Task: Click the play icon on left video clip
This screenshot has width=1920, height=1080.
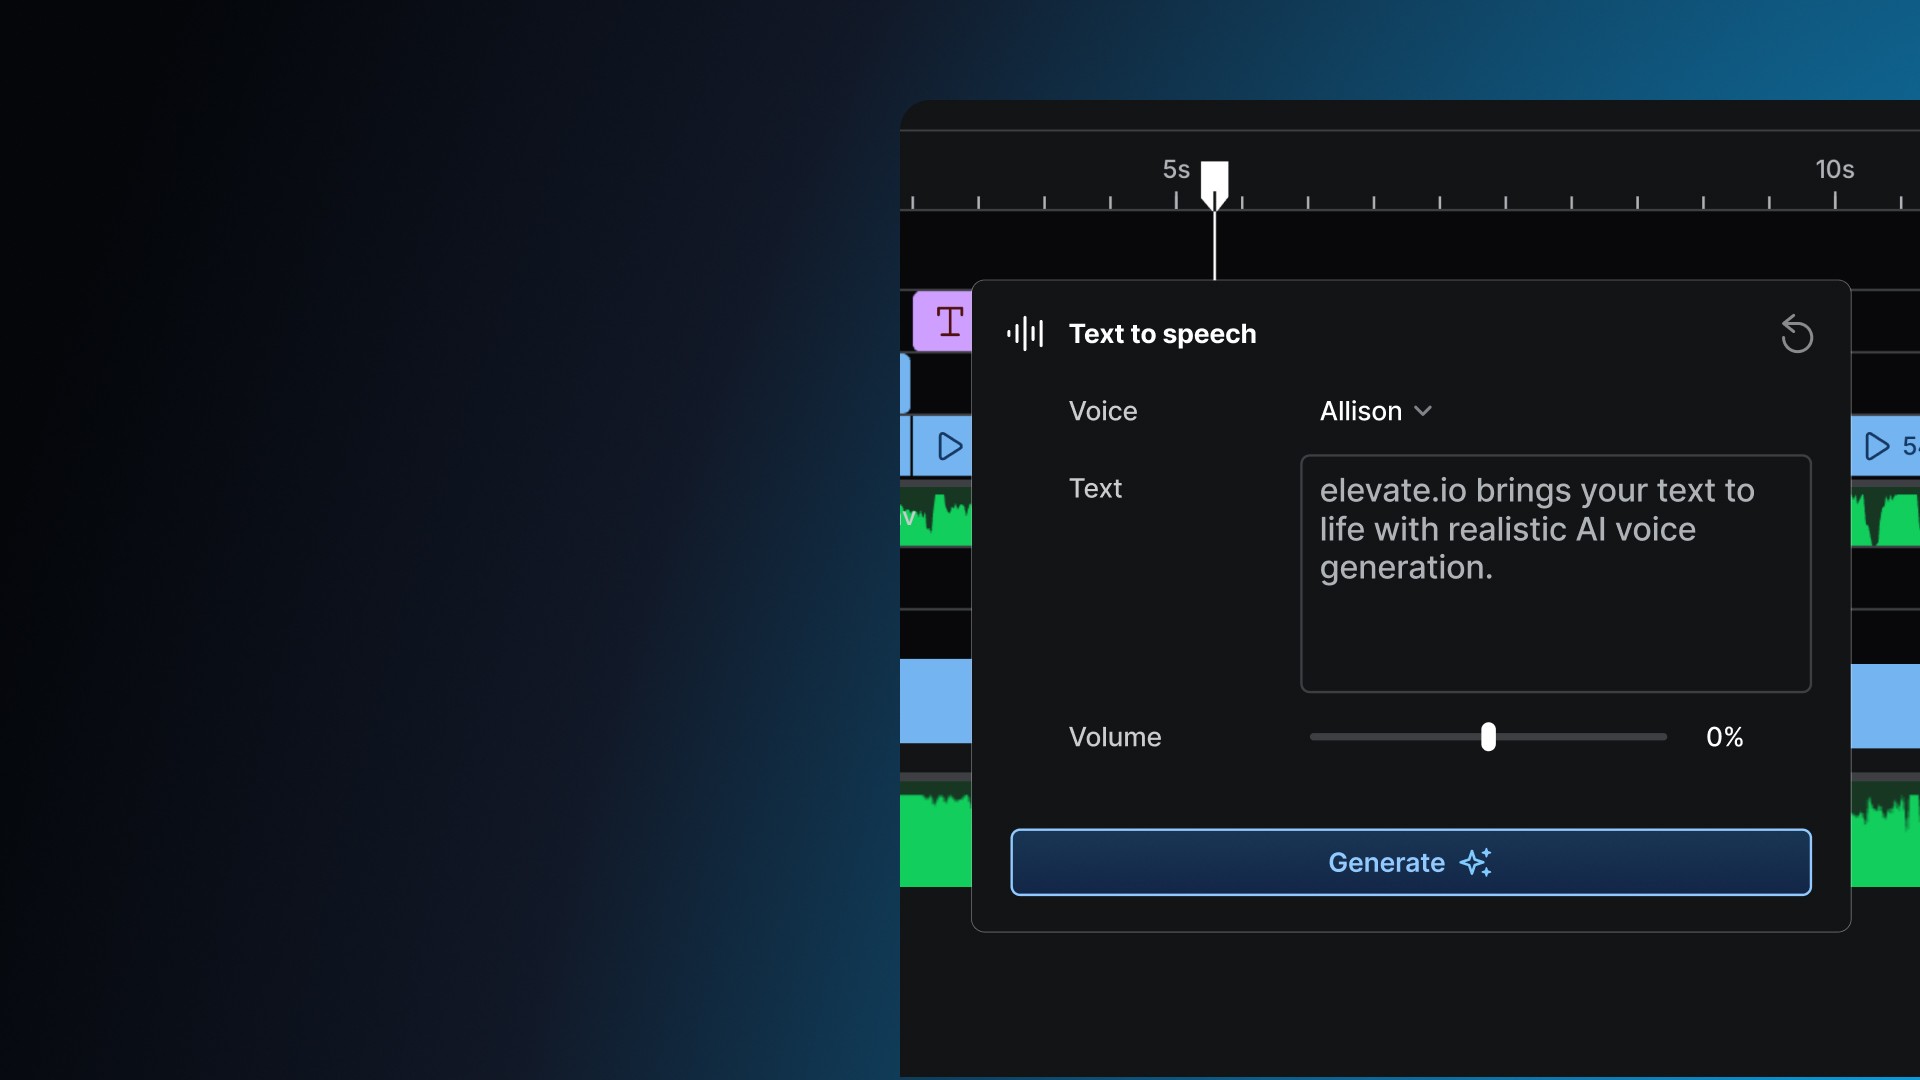Action: (x=949, y=446)
